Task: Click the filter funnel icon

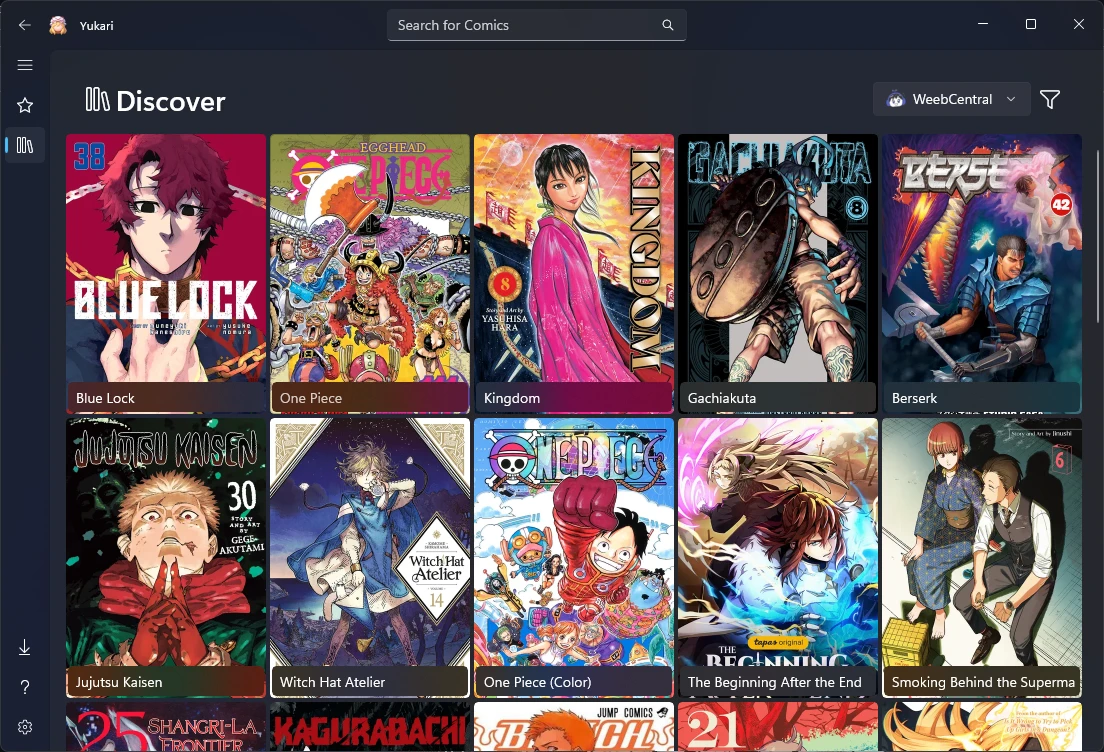Action: (1050, 99)
